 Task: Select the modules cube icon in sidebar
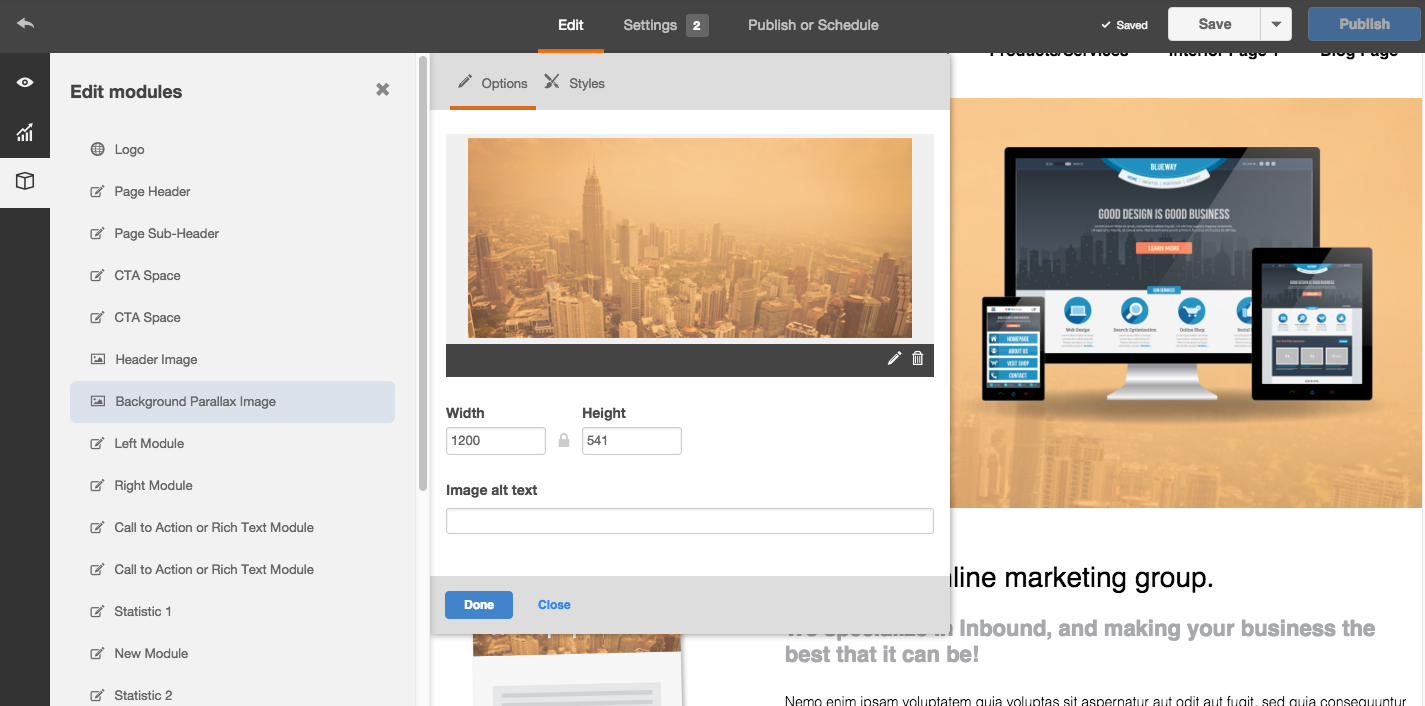click(25, 181)
